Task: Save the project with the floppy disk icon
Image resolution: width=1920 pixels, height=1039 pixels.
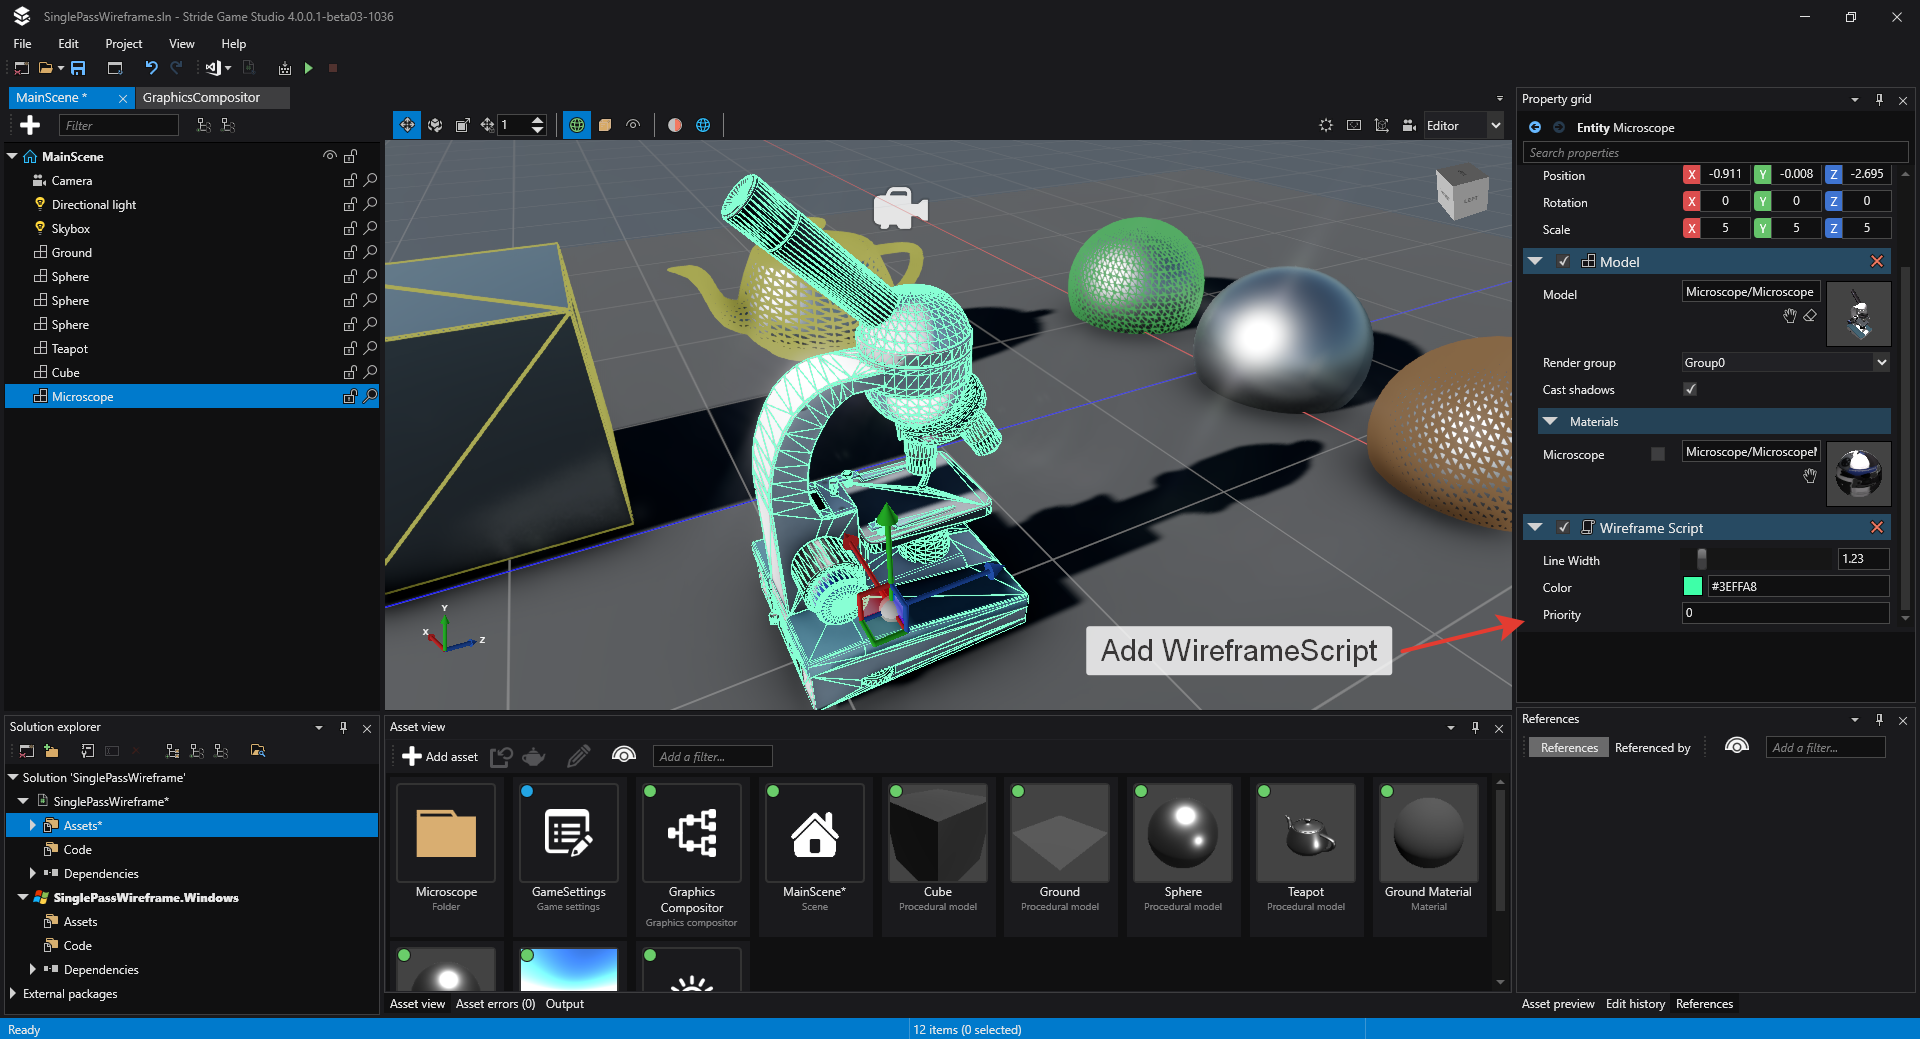Action: click(78, 68)
